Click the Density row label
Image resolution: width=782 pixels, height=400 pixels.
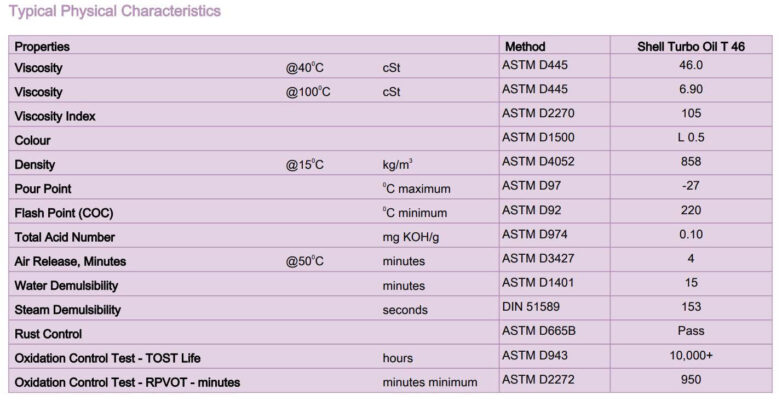click(x=35, y=164)
